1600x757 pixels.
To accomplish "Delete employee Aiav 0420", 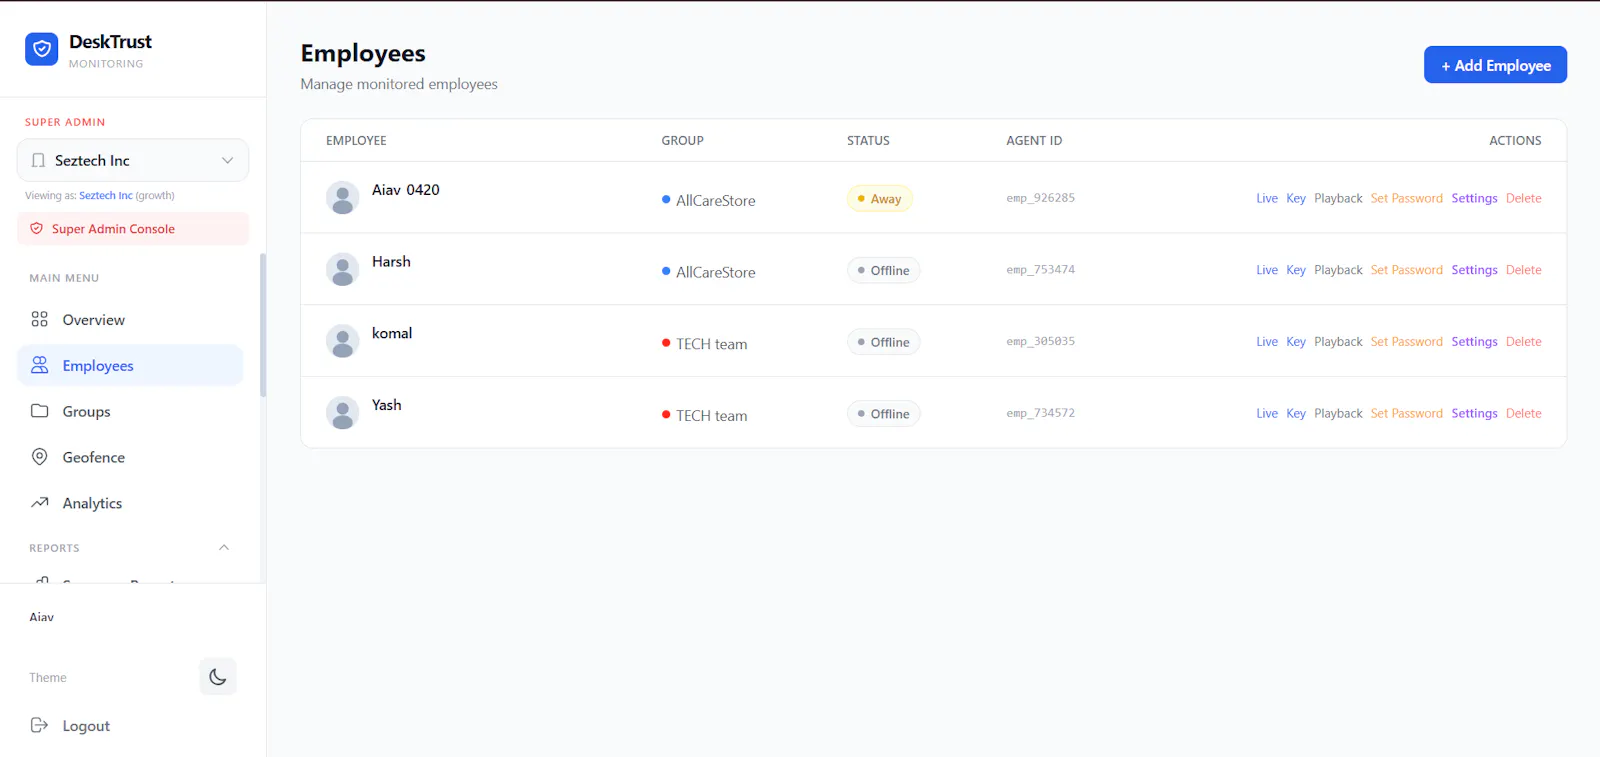I will pos(1523,198).
